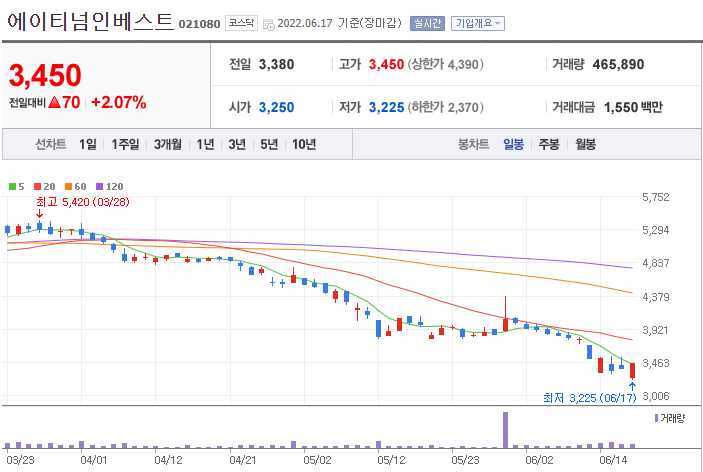Viewport: 703px width, 472px height.
Task: Click the stock code 021080
Action: [x=199, y=24]
